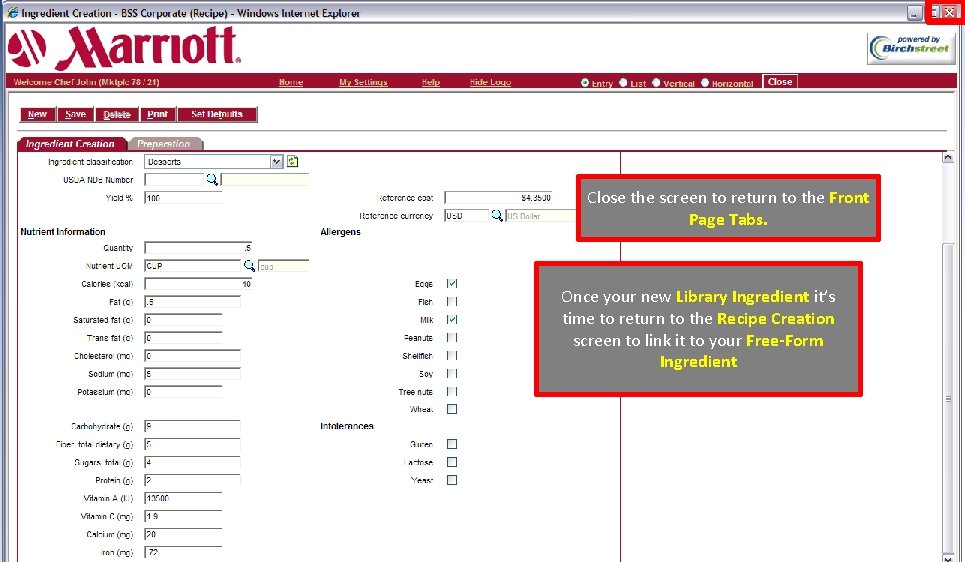Expand the Ingredient classification dropdown
965x562 pixels.
tap(276, 161)
